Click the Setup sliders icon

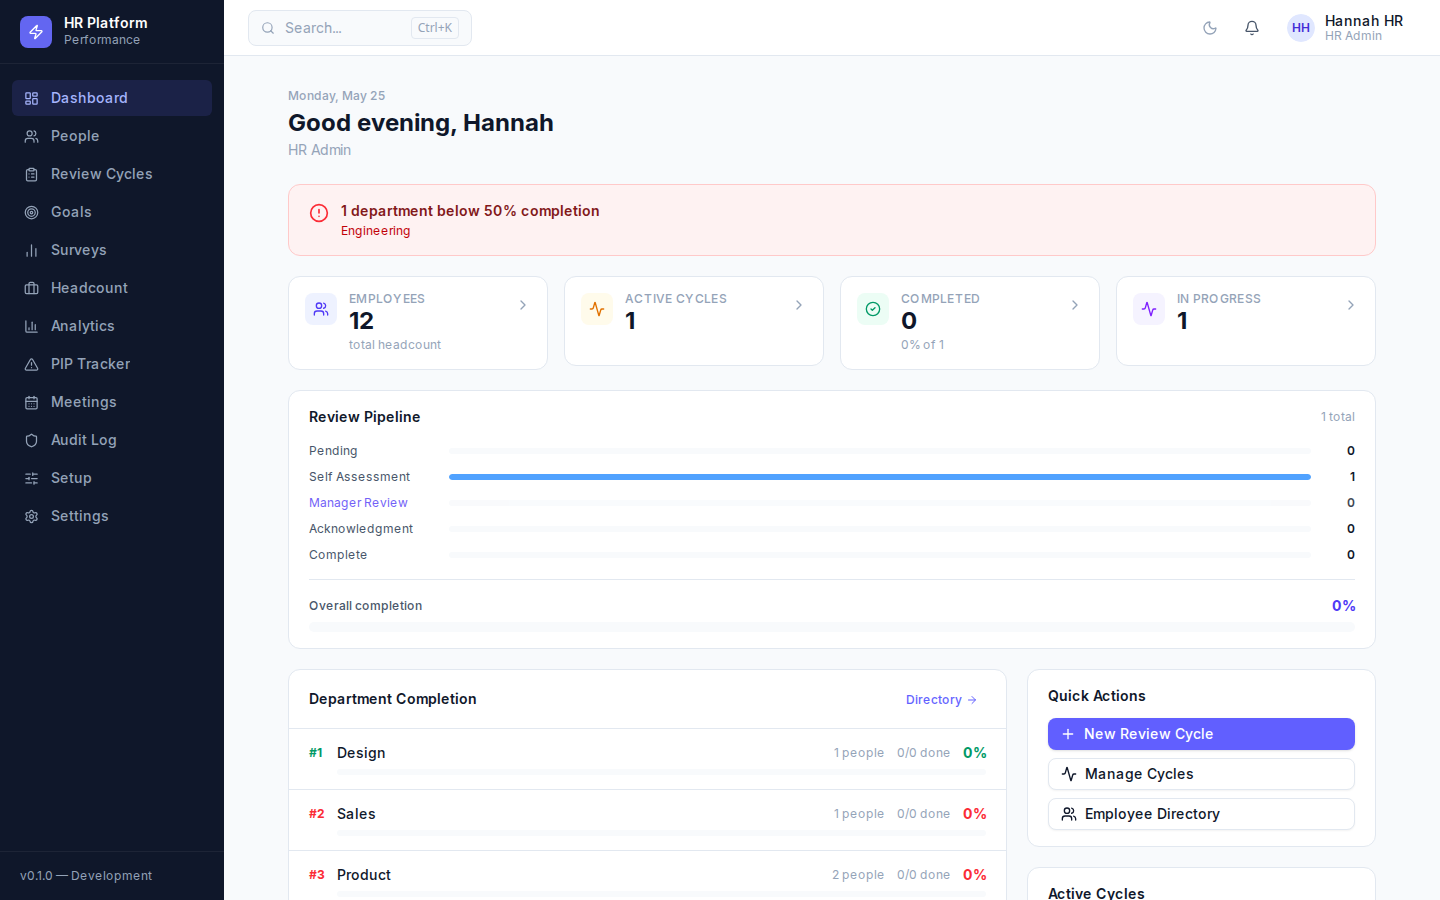31,478
